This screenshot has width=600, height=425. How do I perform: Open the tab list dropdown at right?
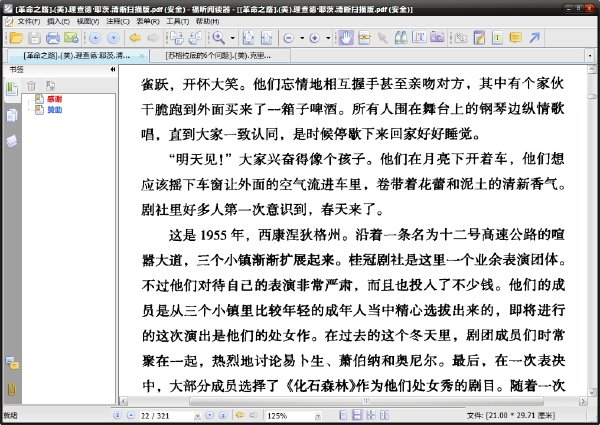pos(590,56)
